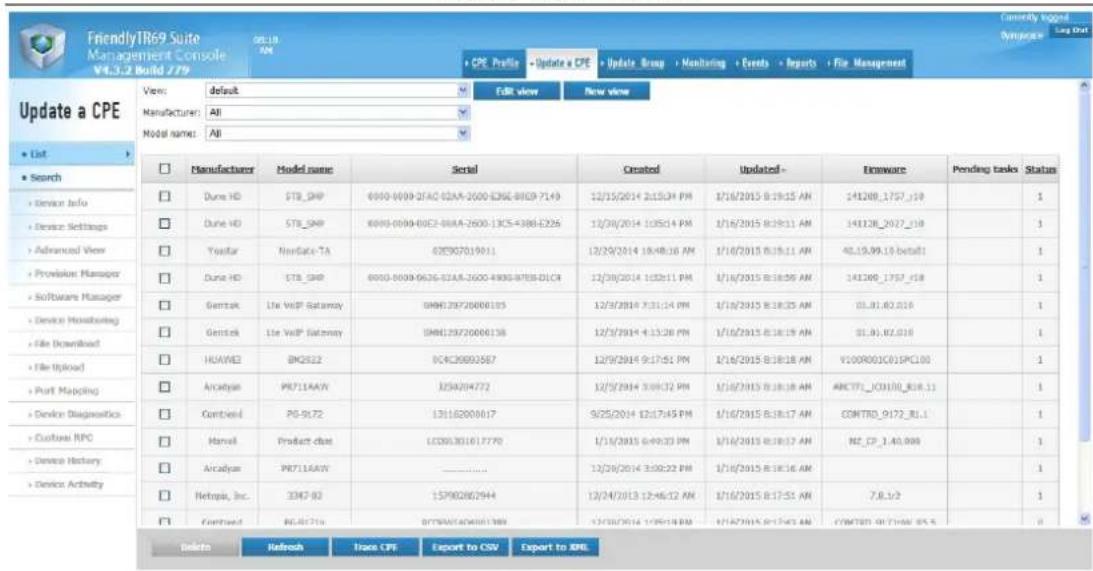
Task: Click the Yealink manufacturer cell
Action: pyautogui.click(x=222, y=251)
